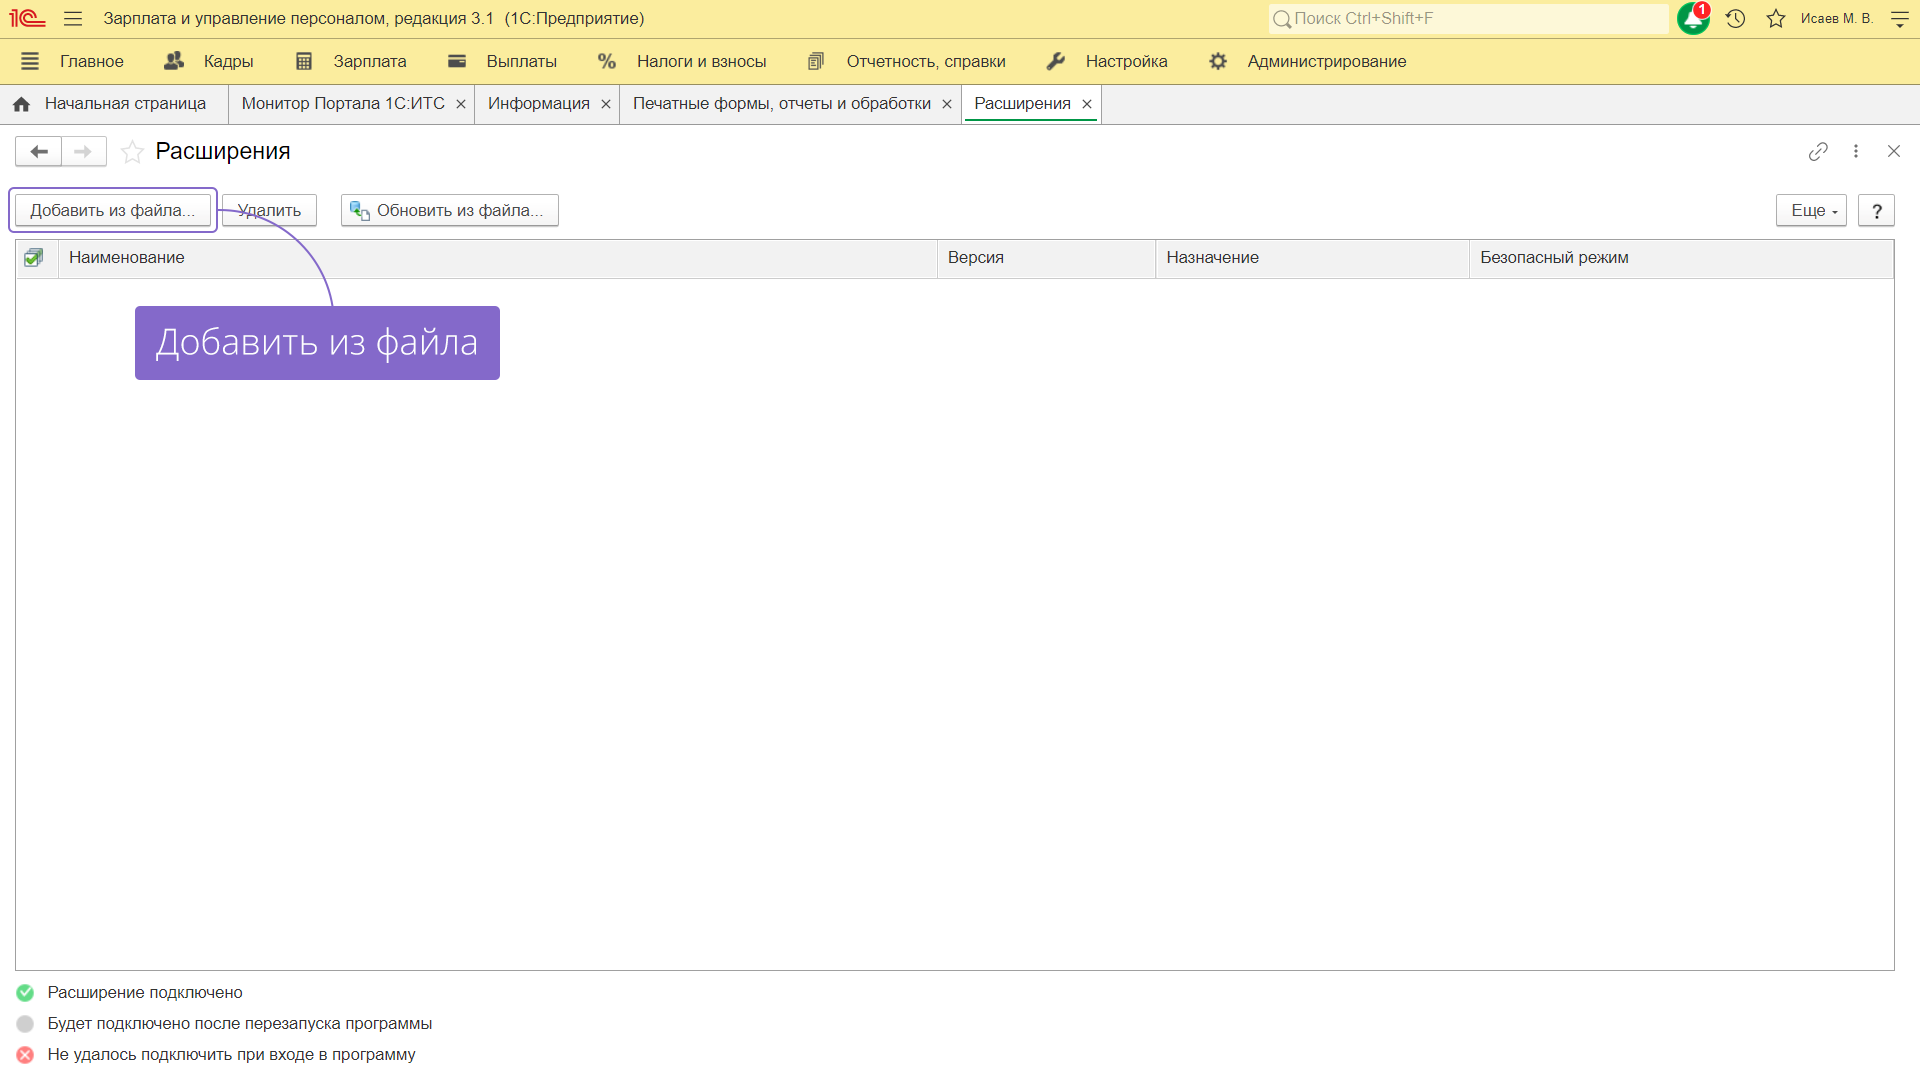Open the Администрирование section menu

pyautogui.click(x=1326, y=61)
